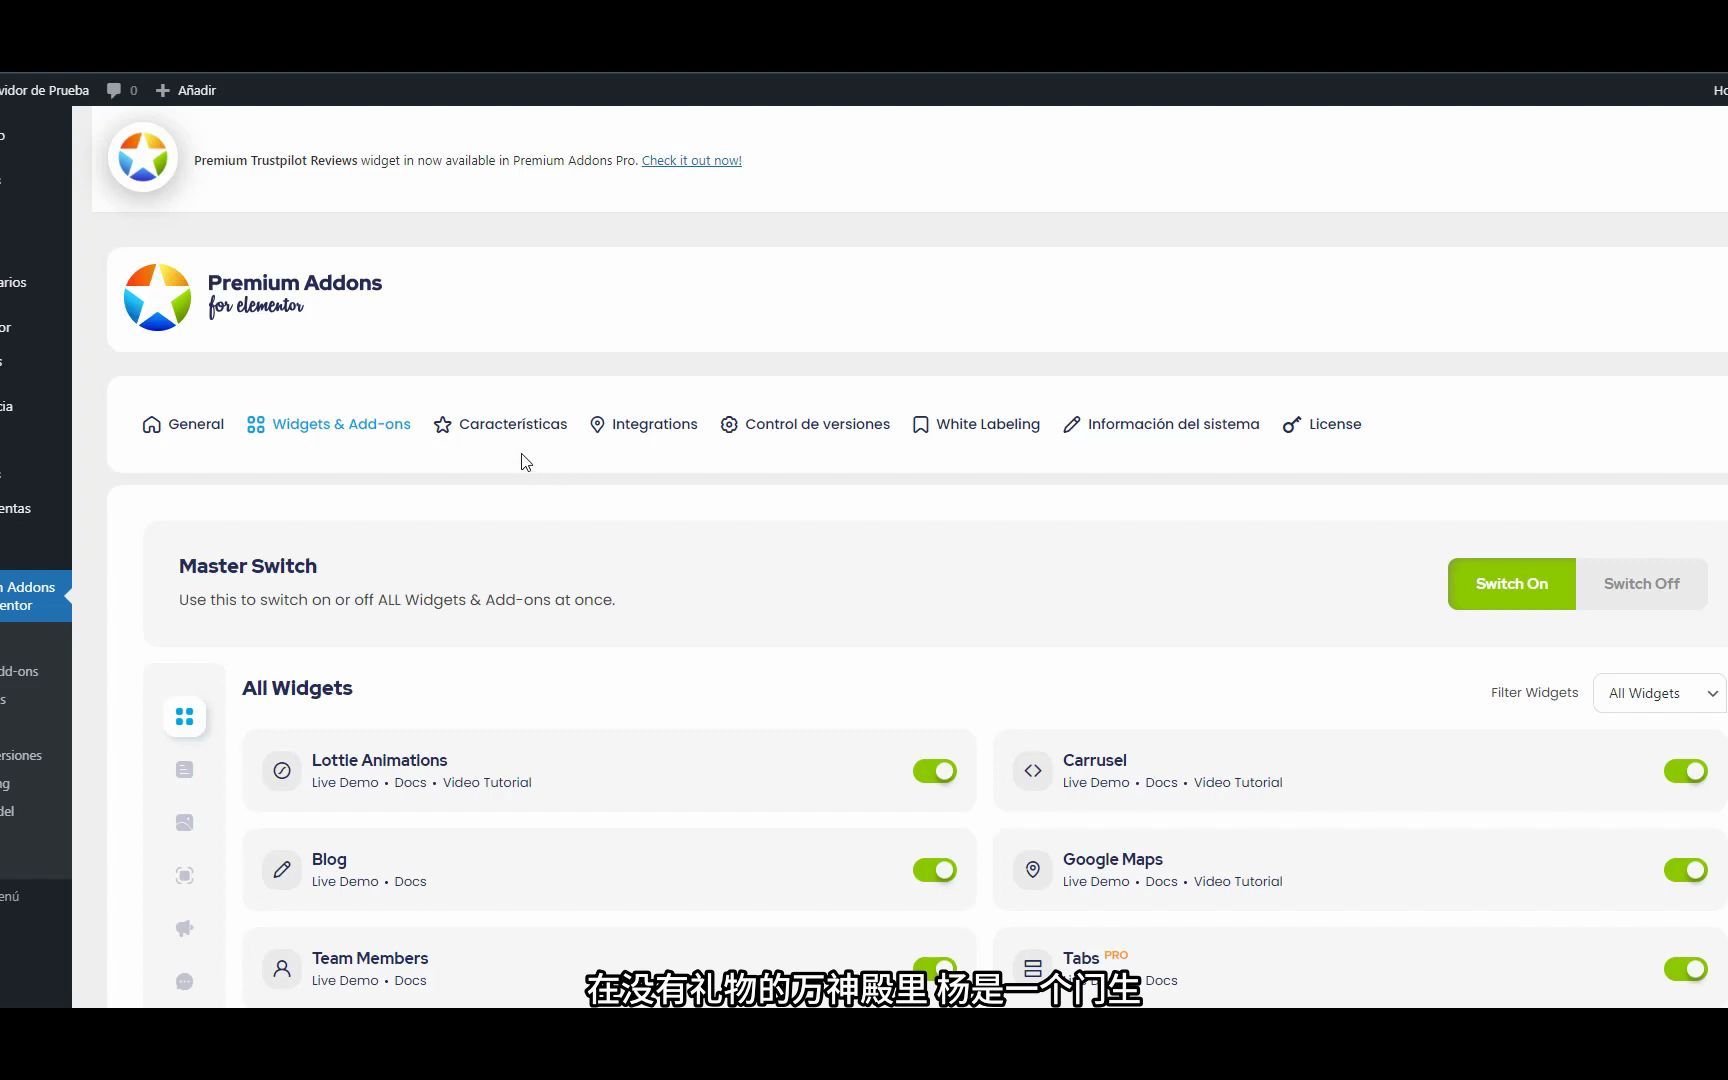Click the Premium Addons star logo
The height and width of the screenshot is (1080, 1728).
pyautogui.click(x=156, y=297)
